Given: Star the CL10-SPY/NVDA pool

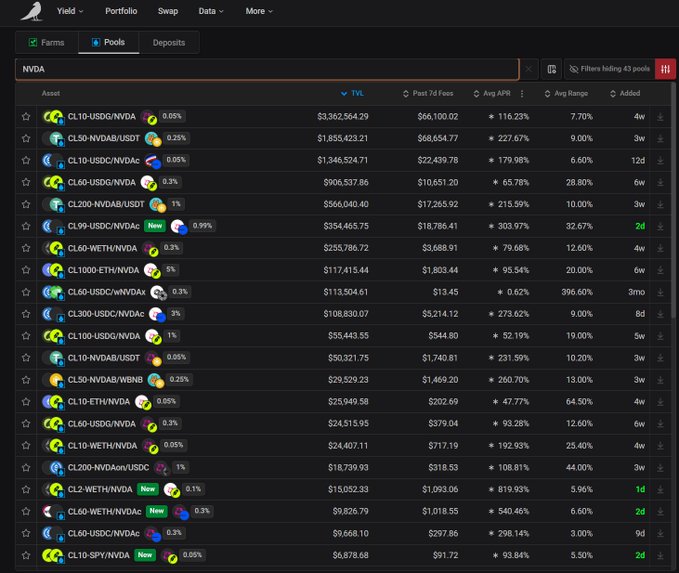Looking at the screenshot, I should click(x=26, y=555).
